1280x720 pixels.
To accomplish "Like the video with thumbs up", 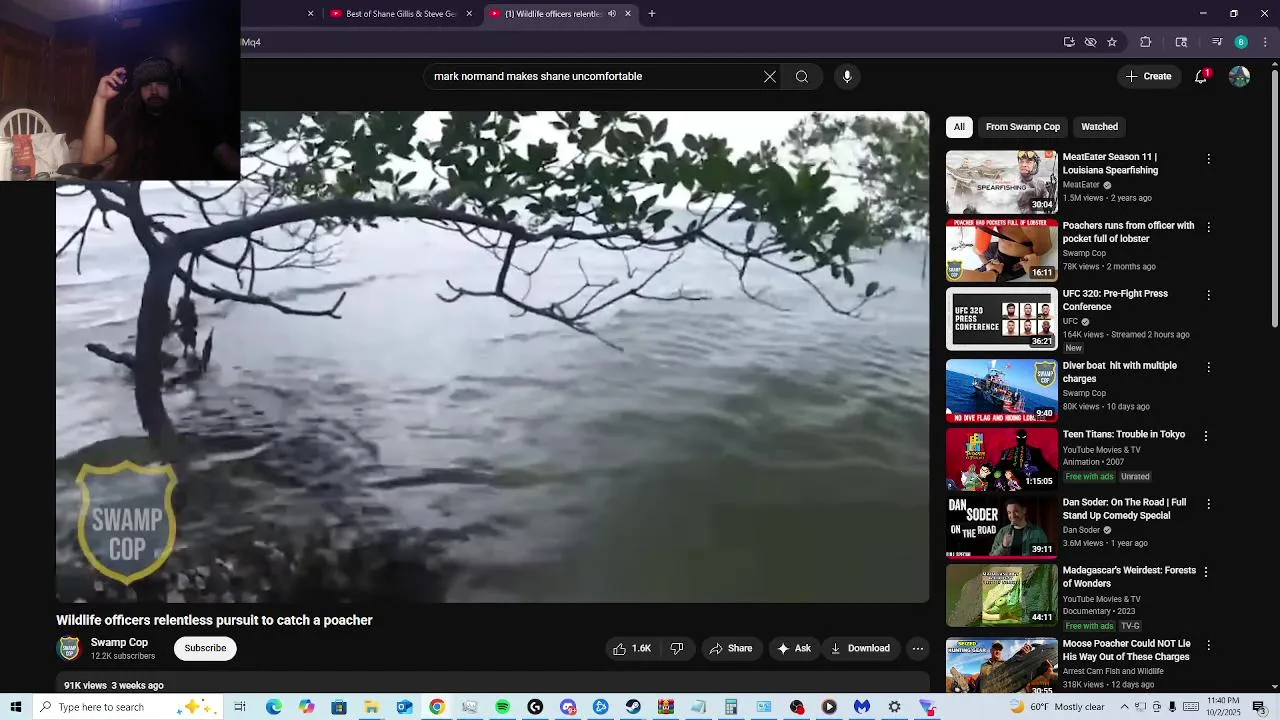I will [x=632, y=648].
